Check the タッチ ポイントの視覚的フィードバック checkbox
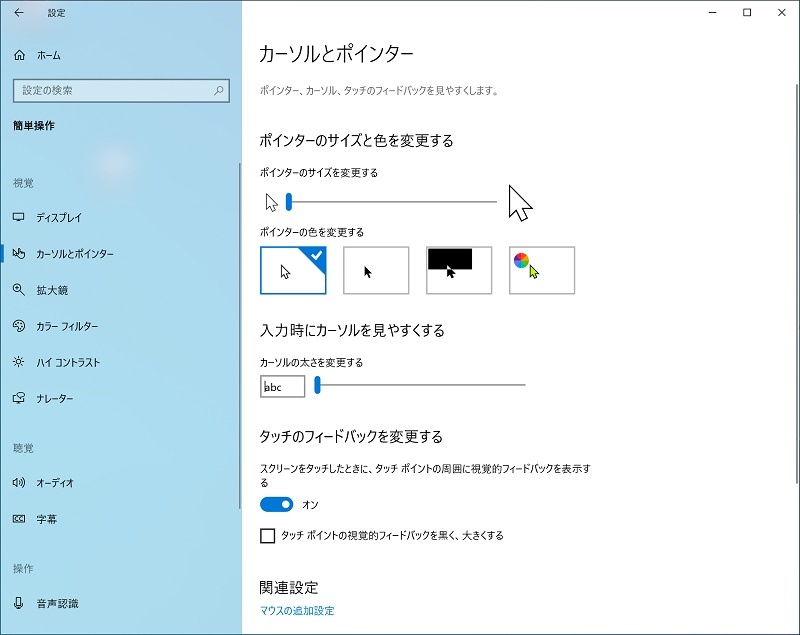Viewport: 800px width, 635px height. click(267, 535)
